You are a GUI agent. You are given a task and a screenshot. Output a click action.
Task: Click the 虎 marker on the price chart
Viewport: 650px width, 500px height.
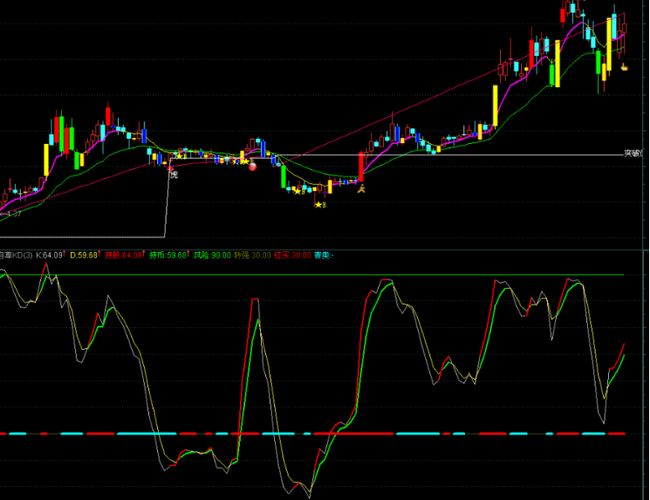pyautogui.click(x=173, y=175)
